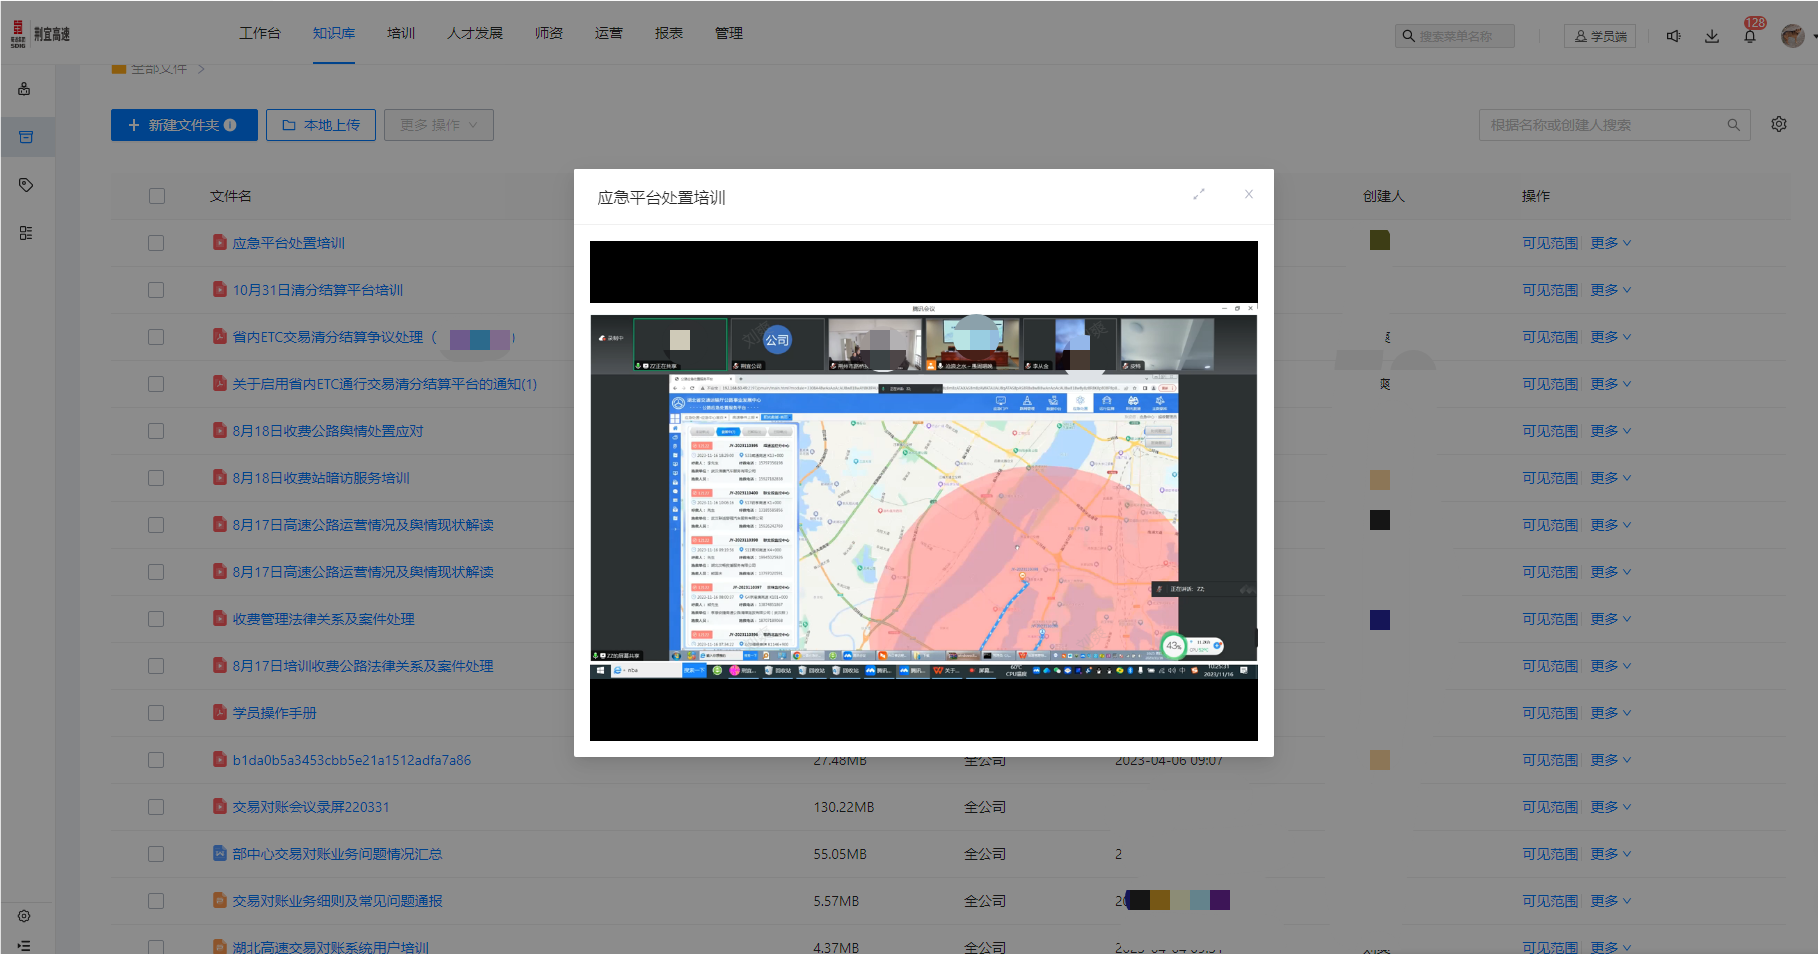
Task: Check the box for 10月31日清分结算平台培训
Action: 156,290
